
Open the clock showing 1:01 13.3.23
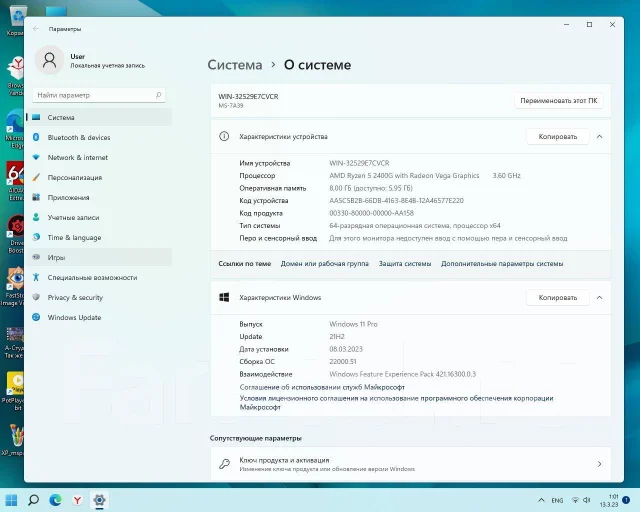609,500
